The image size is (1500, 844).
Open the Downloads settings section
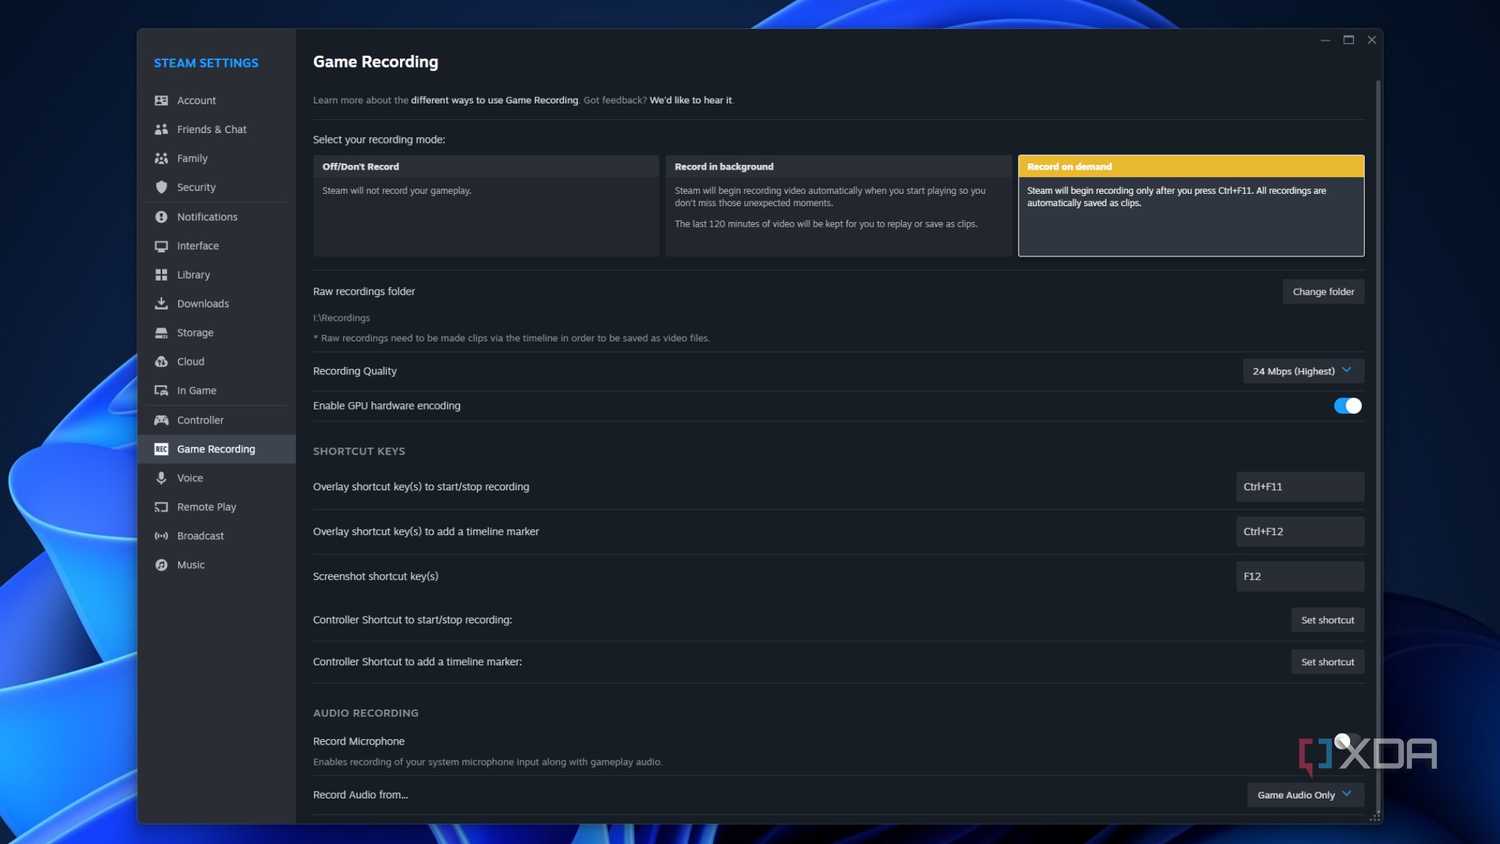coord(217,304)
